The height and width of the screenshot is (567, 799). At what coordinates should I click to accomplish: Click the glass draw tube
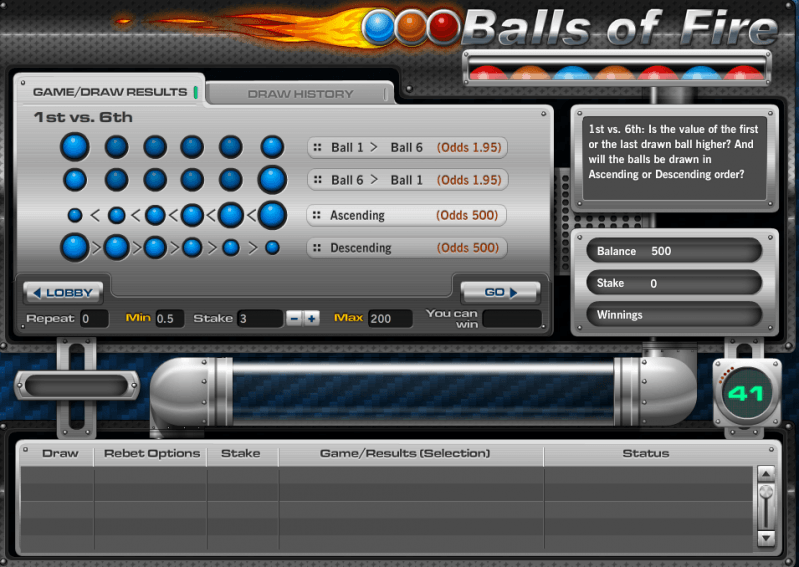point(423,392)
